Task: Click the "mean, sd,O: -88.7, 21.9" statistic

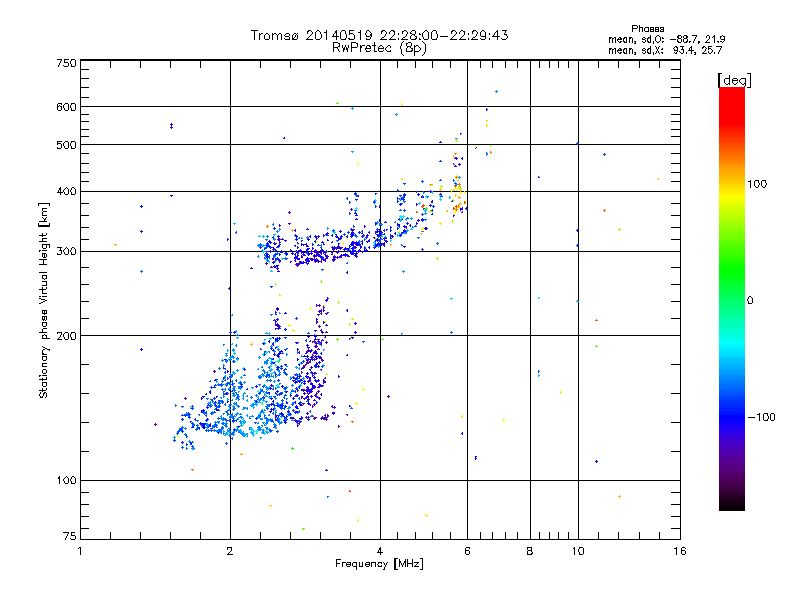Action: 666,39
